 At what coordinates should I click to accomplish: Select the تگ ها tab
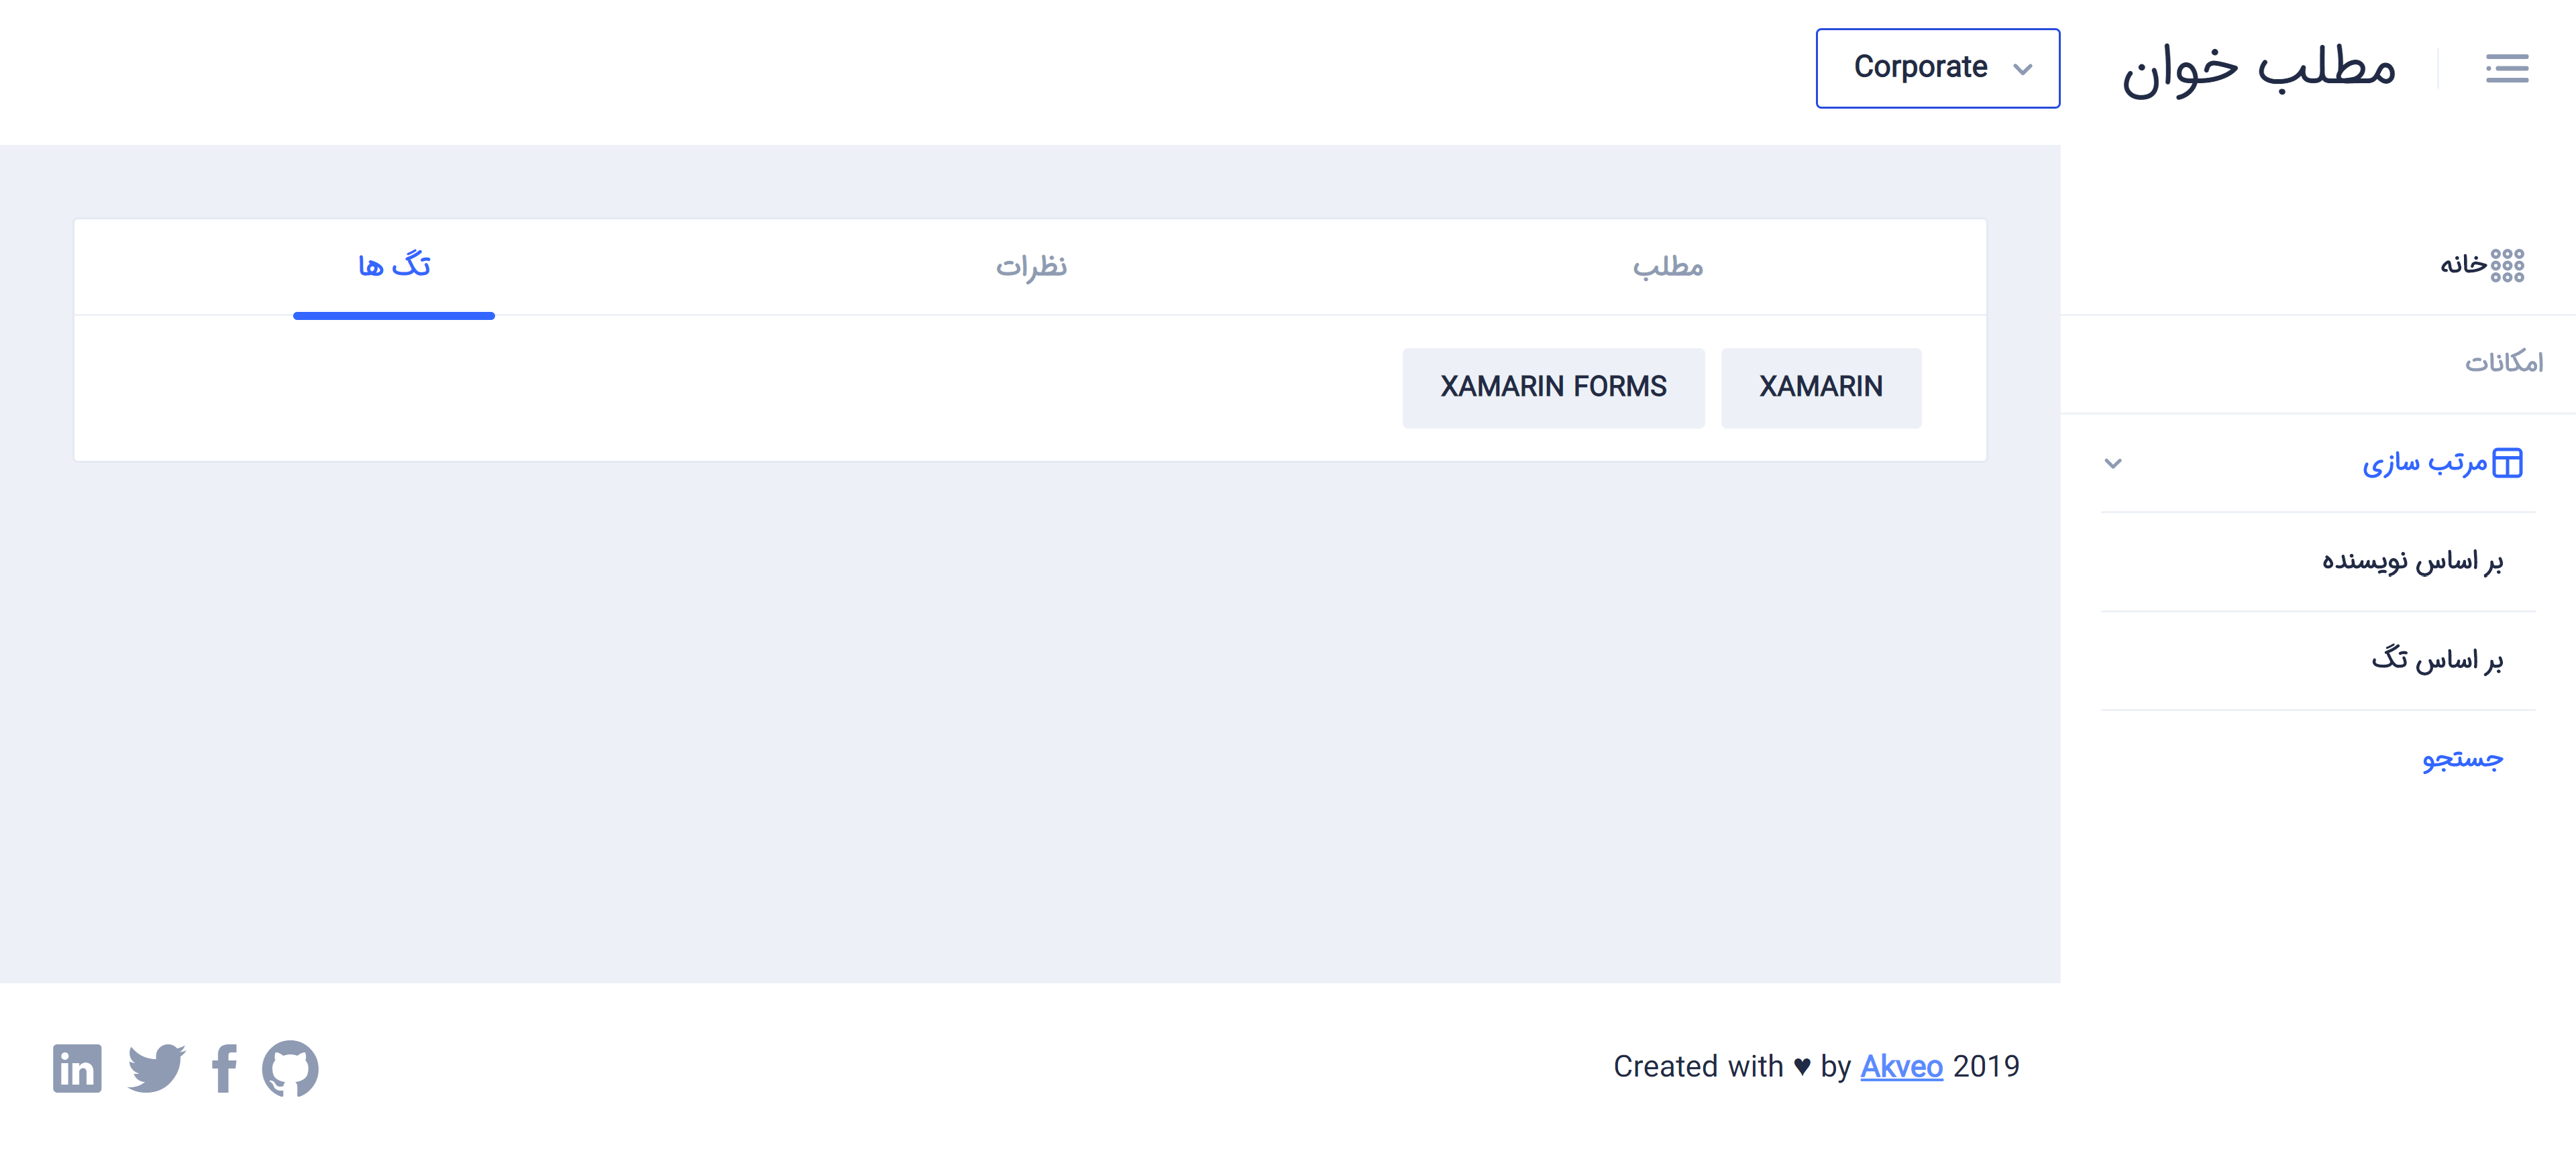coord(394,267)
